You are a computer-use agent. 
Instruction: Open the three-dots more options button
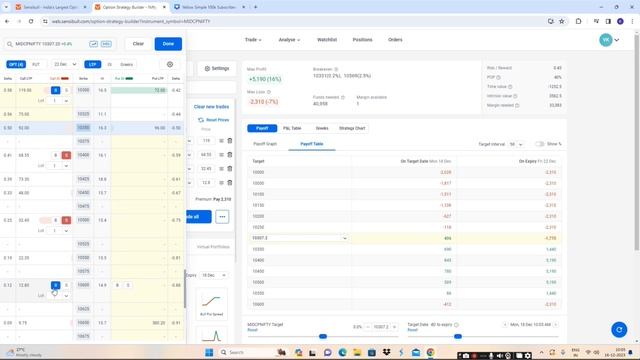coord(222,217)
